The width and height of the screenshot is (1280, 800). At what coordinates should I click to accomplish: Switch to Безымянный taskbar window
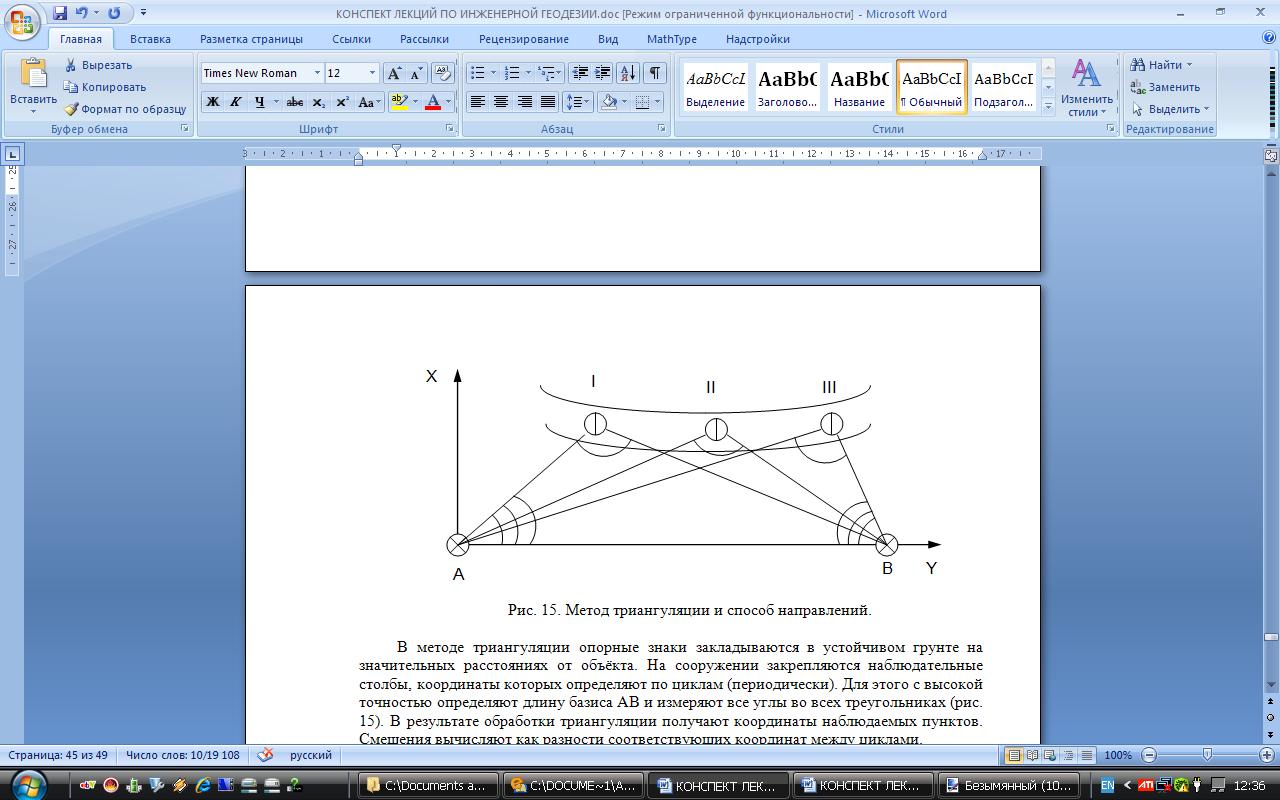[x=1011, y=785]
